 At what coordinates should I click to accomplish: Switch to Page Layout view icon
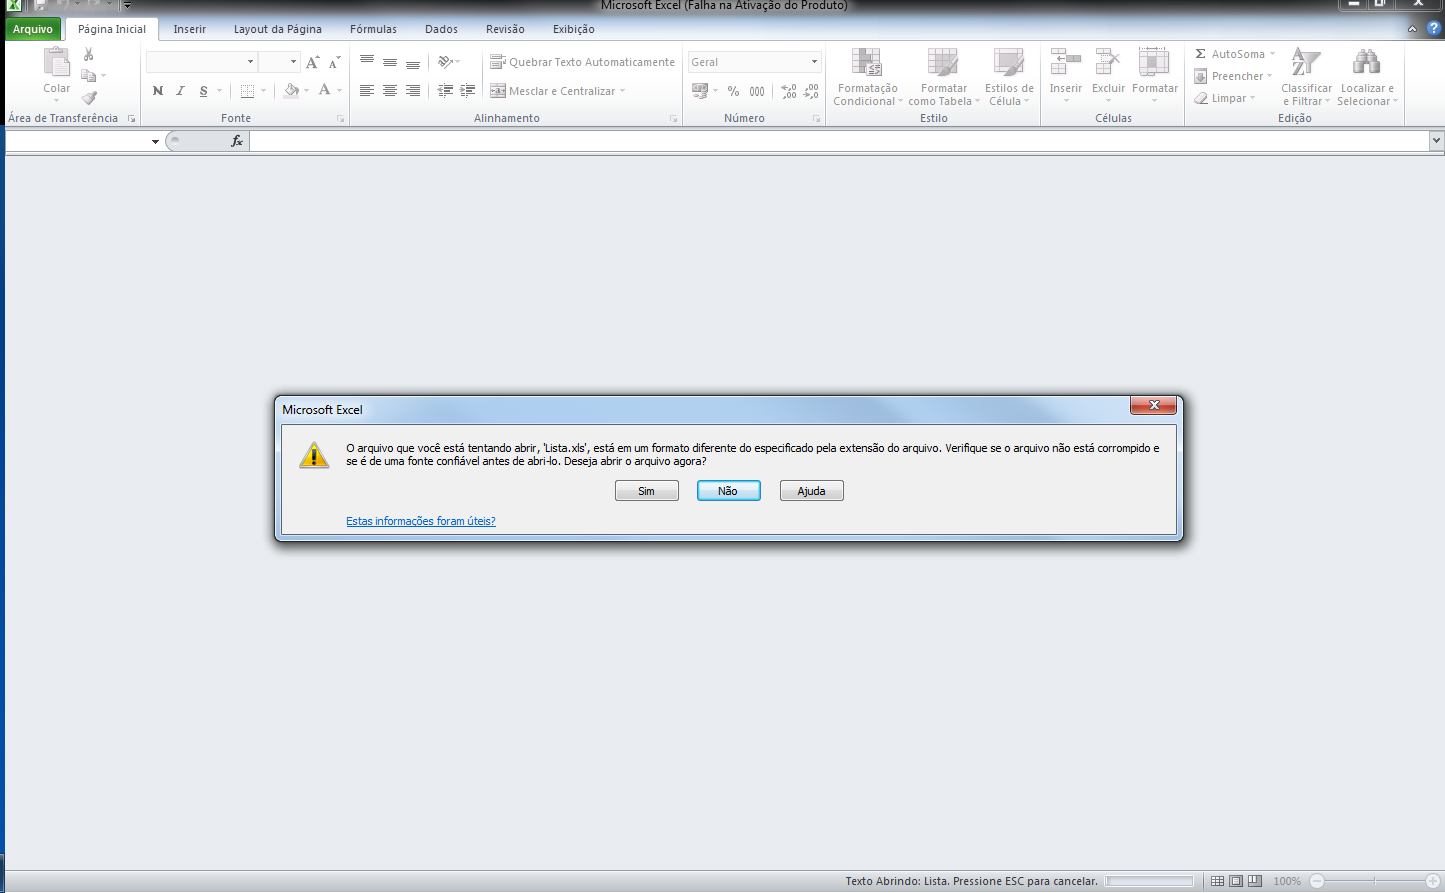coord(1236,881)
